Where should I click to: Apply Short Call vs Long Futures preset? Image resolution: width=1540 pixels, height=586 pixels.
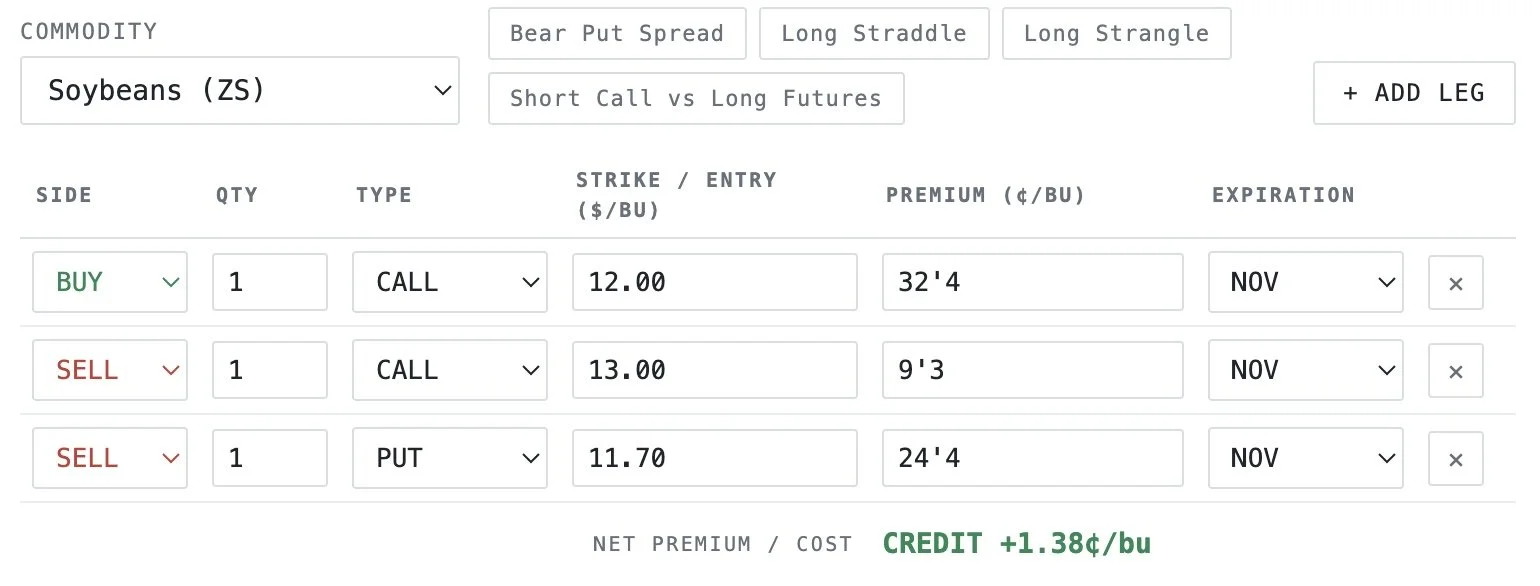(696, 98)
